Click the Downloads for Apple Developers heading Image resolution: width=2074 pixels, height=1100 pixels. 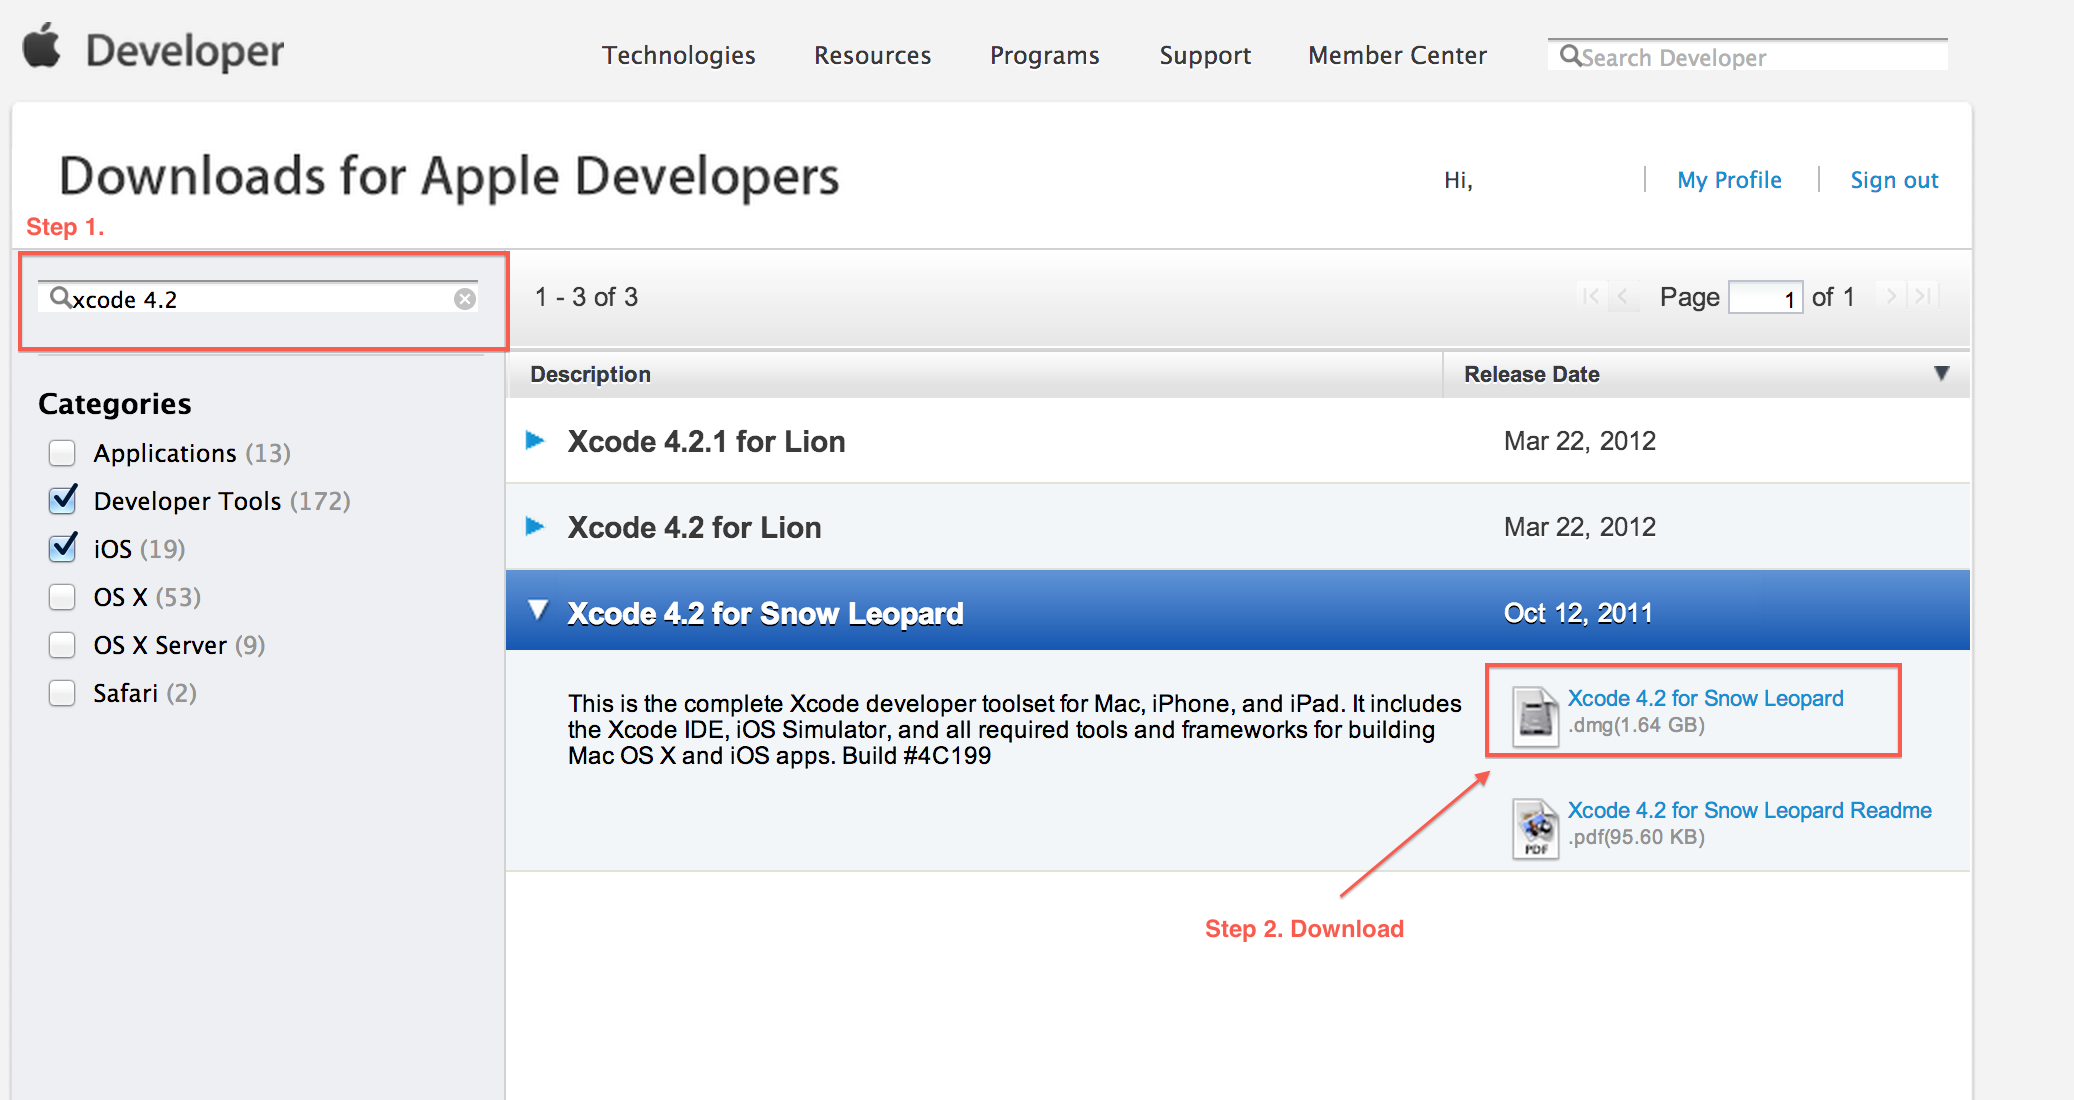(449, 176)
